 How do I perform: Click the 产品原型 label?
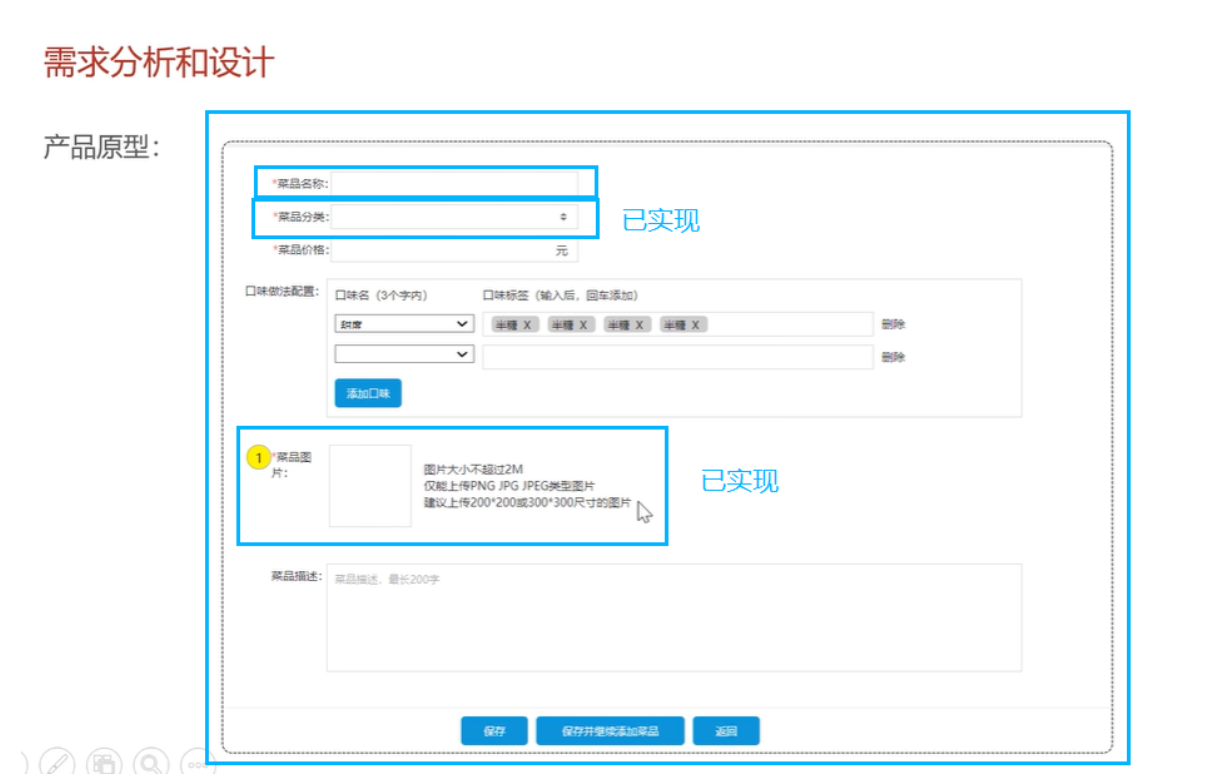(101, 147)
